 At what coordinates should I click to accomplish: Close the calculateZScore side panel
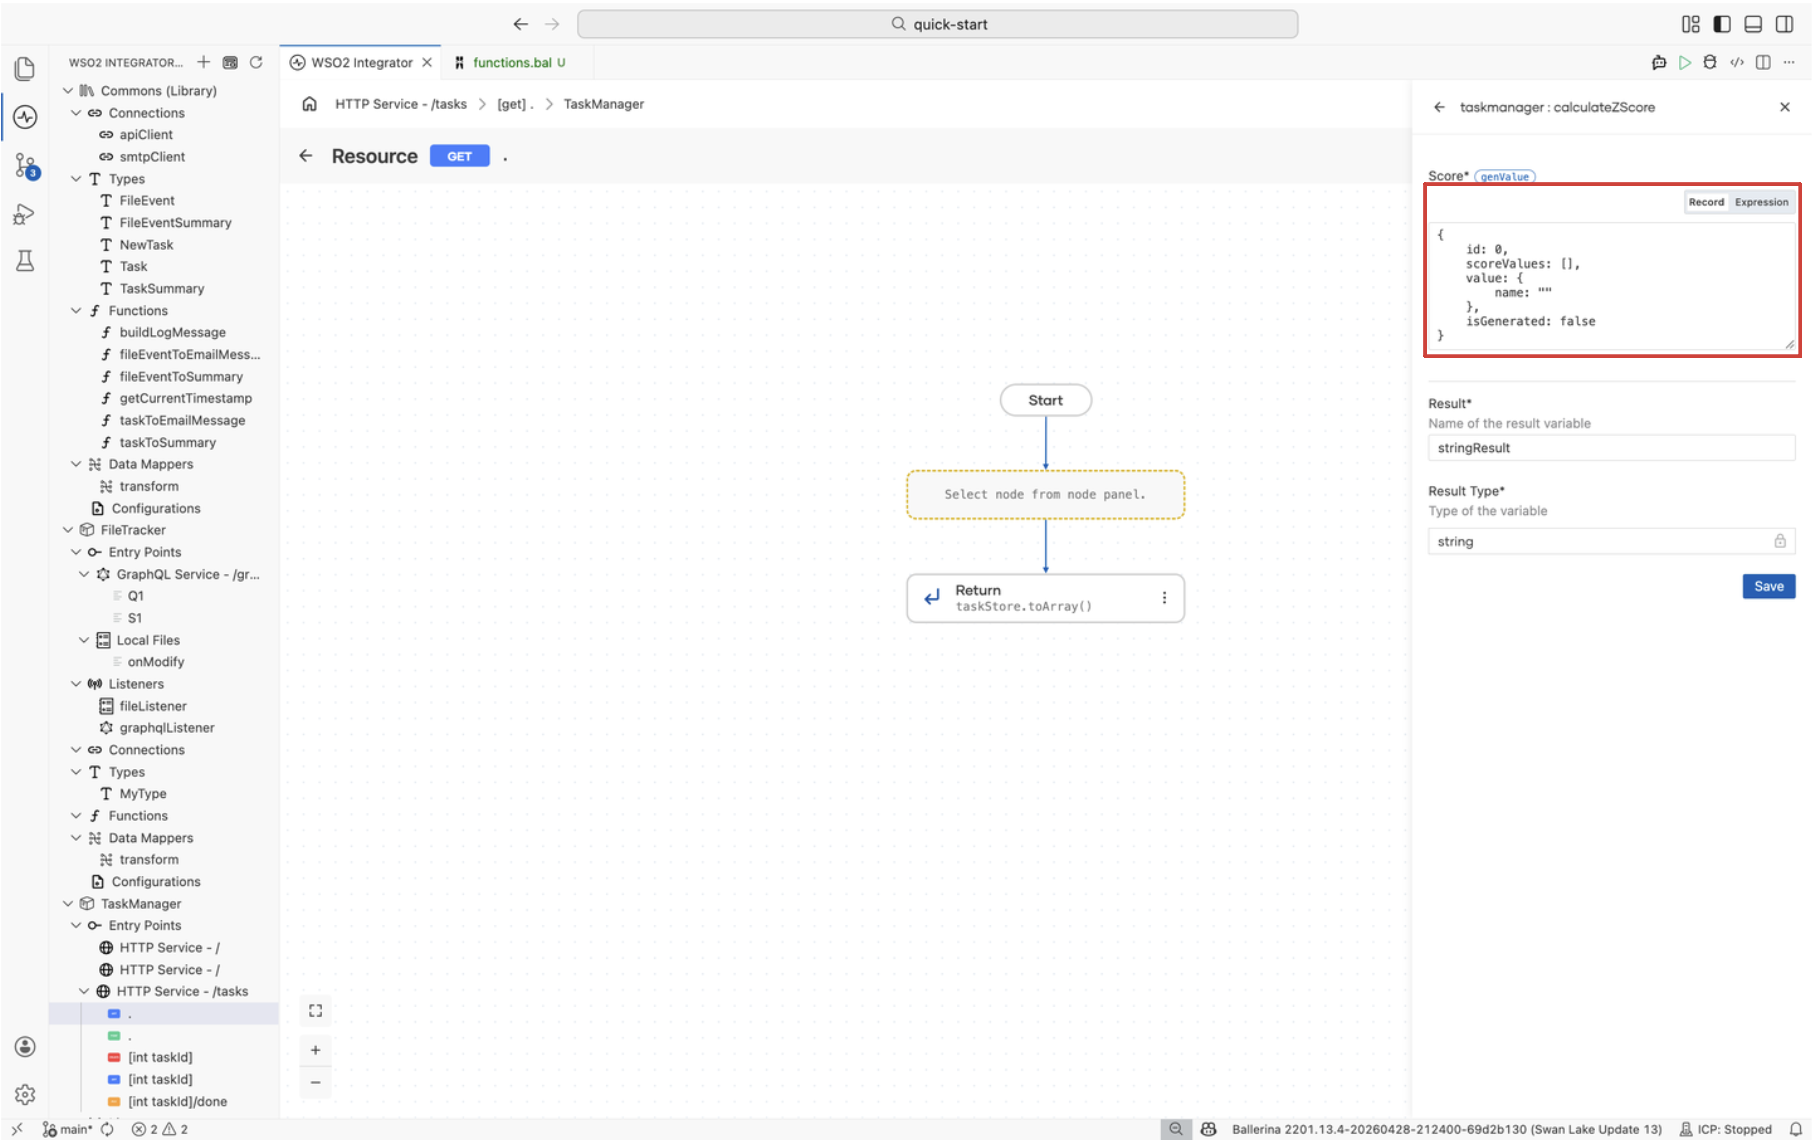point(1785,107)
